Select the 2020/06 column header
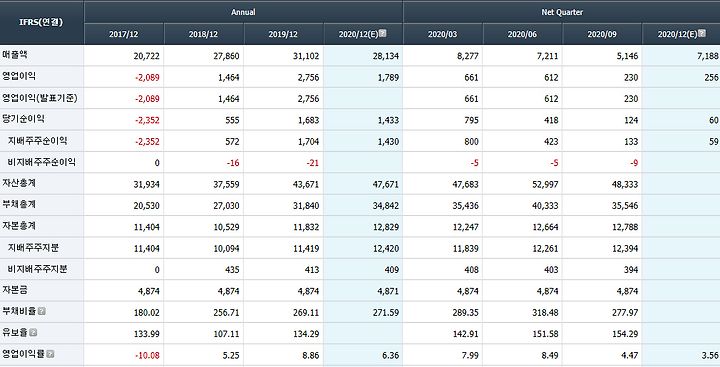Viewport: 720px width, 367px height. pos(523,34)
